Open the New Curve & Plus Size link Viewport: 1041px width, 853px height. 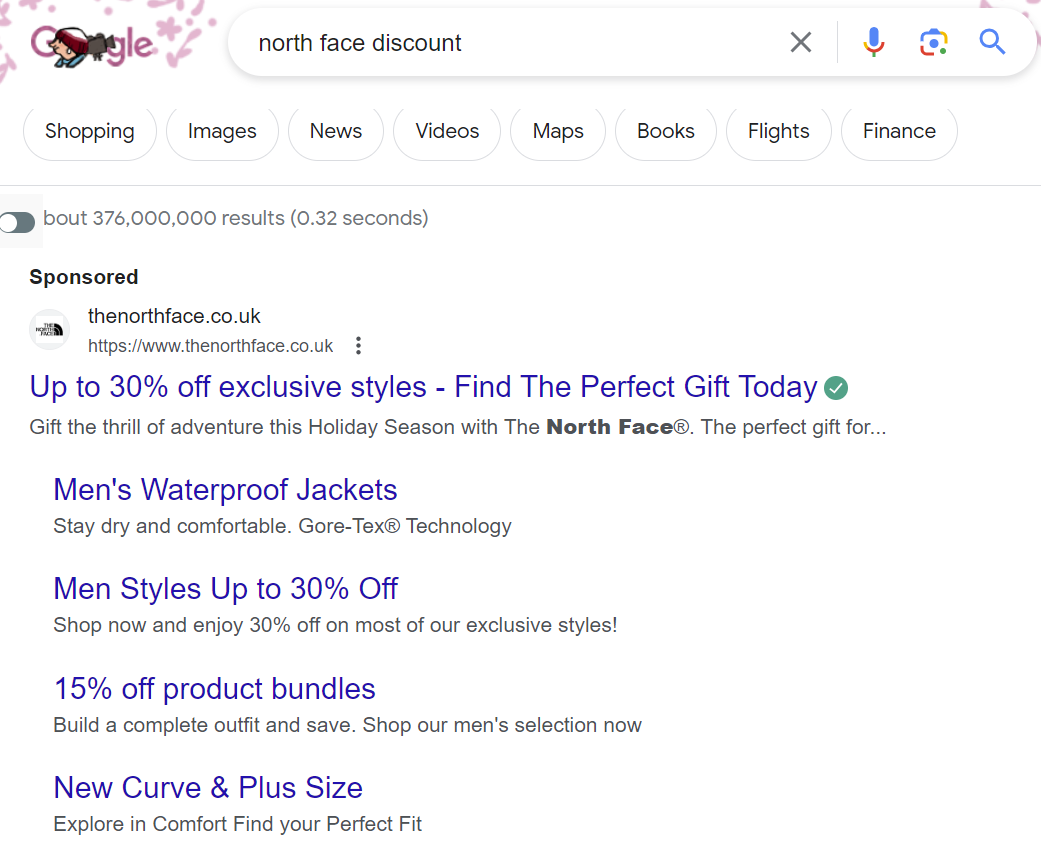[x=208, y=787]
